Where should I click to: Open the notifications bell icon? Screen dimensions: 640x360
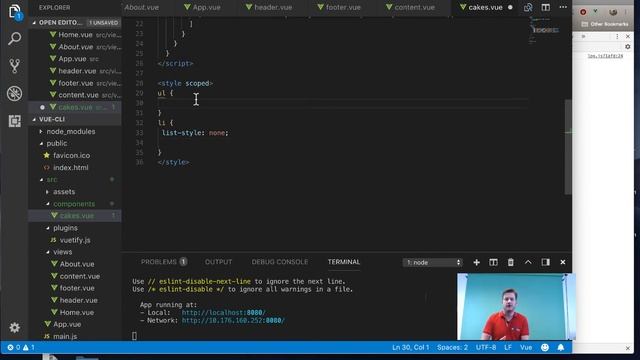point(561,347)
